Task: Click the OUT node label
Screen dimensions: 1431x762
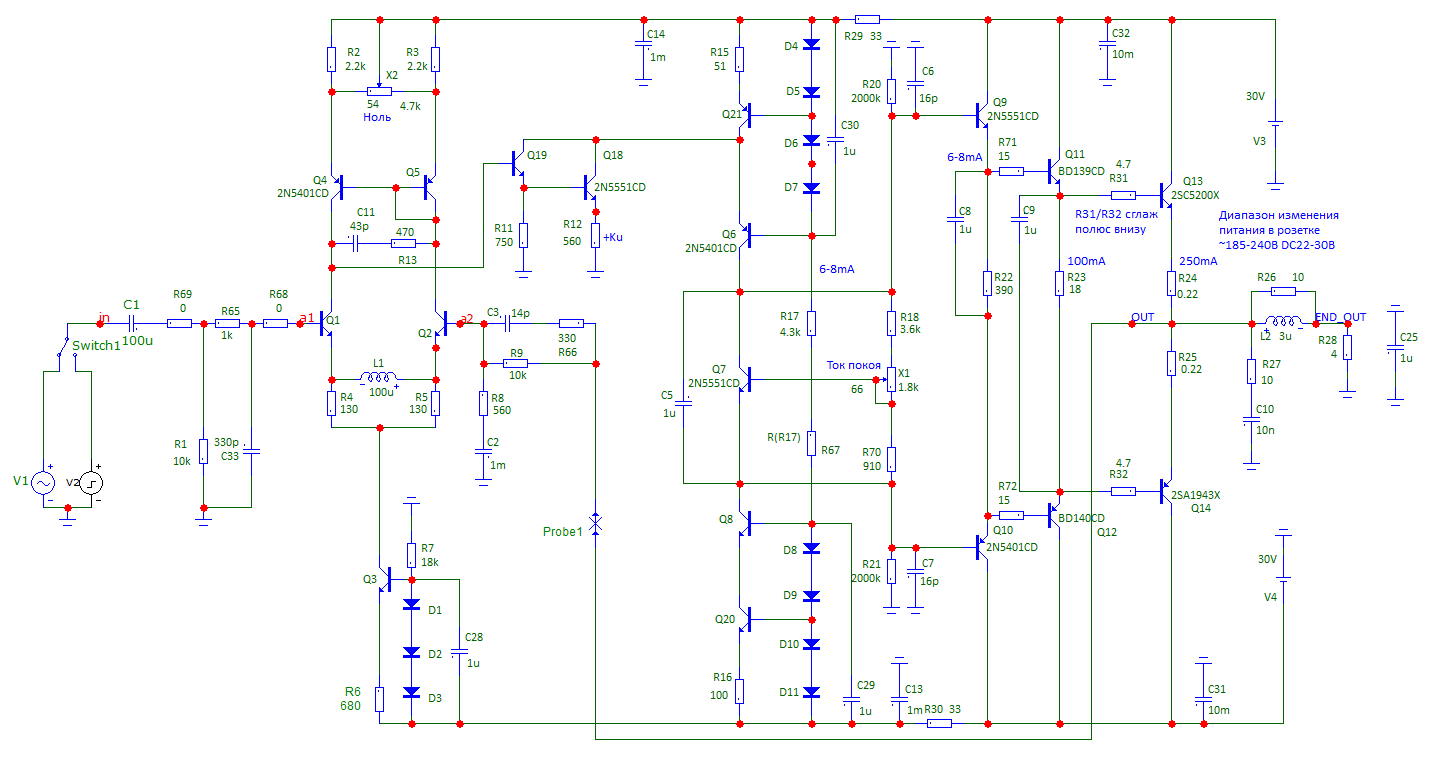Action: [x=1142, y=317]
